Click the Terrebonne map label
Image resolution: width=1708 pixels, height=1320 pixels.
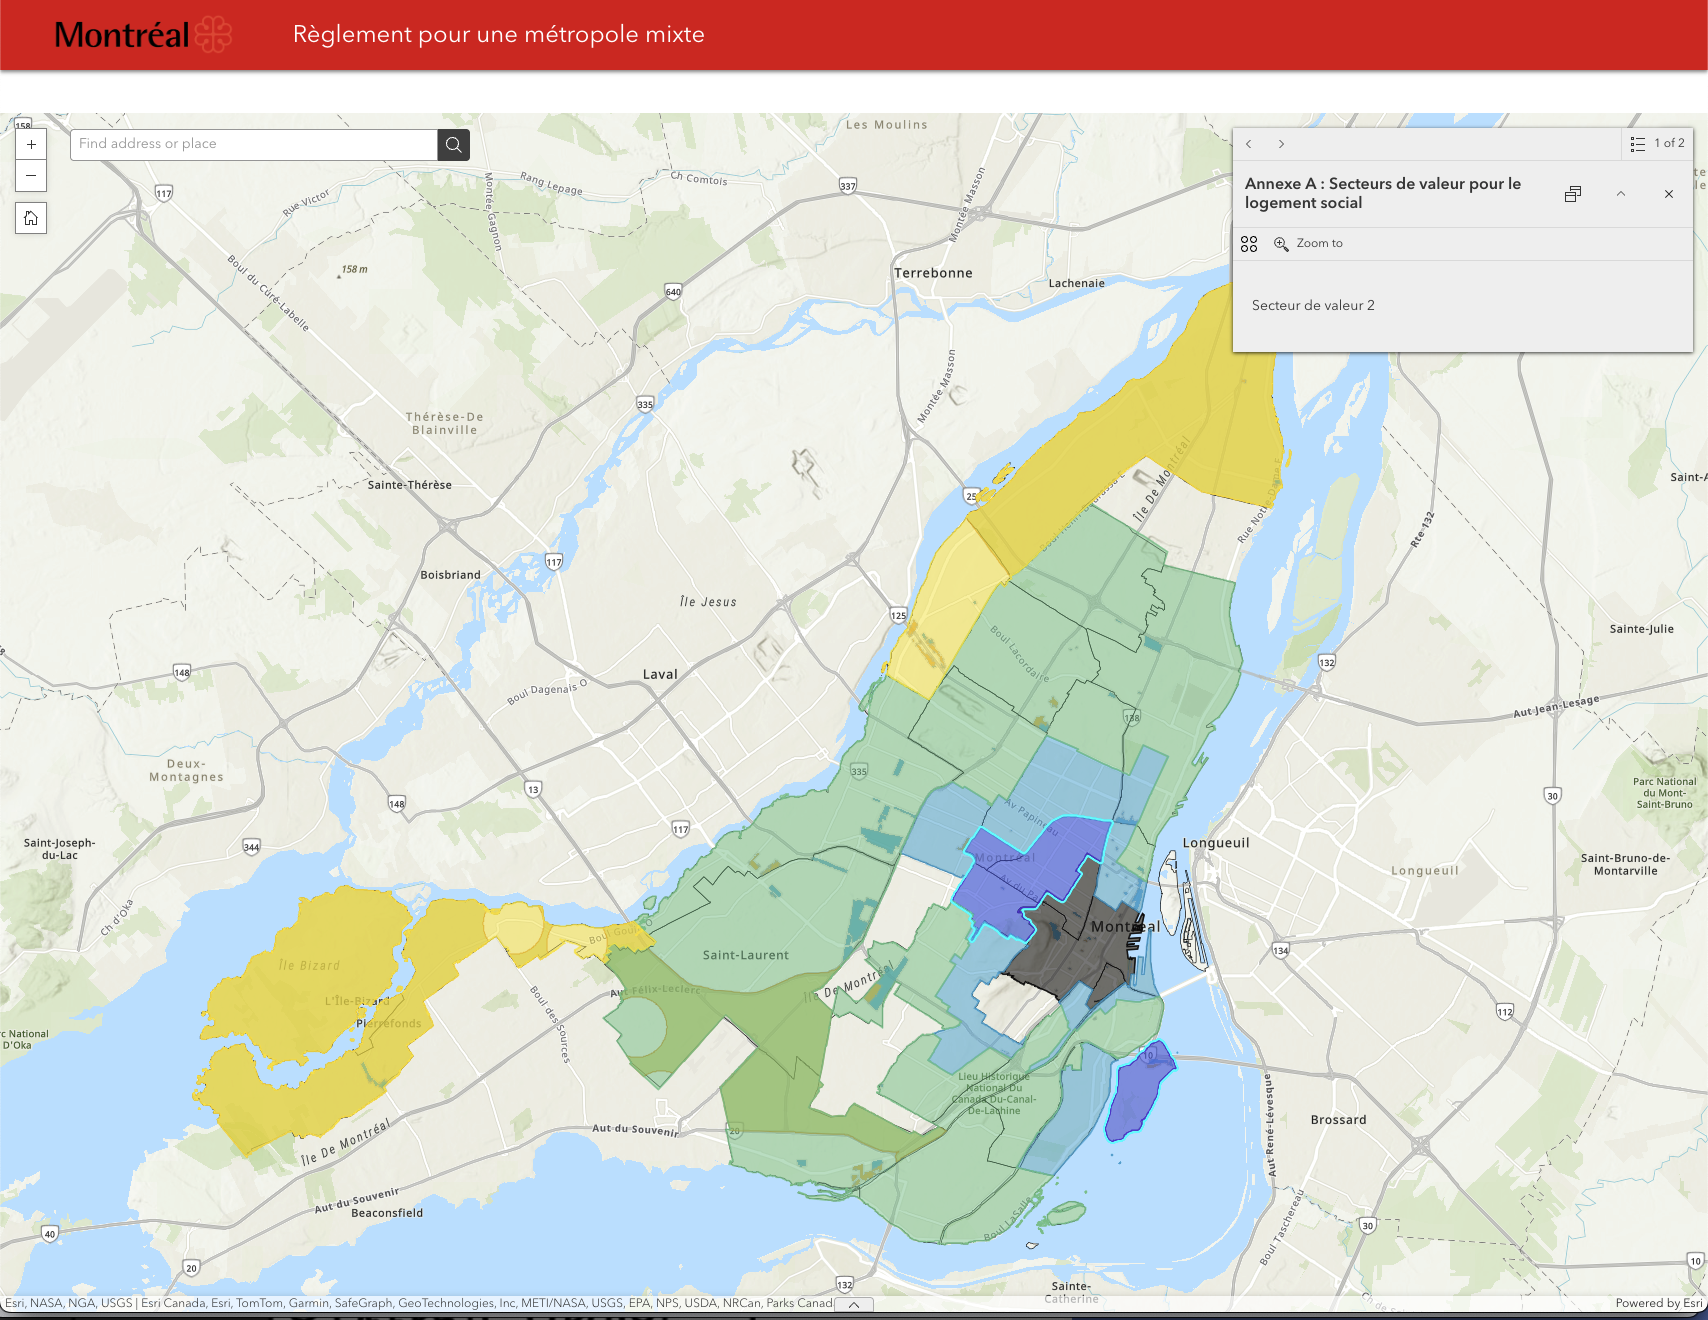(x=933, y=273)
